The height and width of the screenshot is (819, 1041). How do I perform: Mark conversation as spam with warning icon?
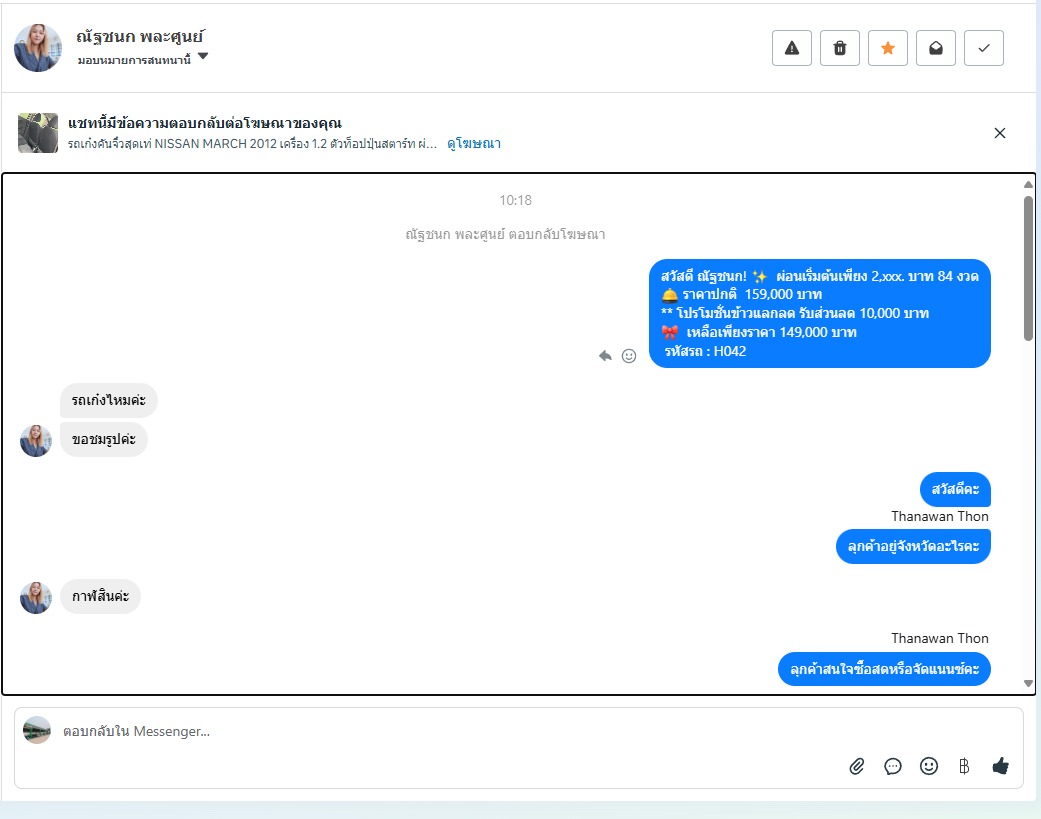tap(791, 48)
